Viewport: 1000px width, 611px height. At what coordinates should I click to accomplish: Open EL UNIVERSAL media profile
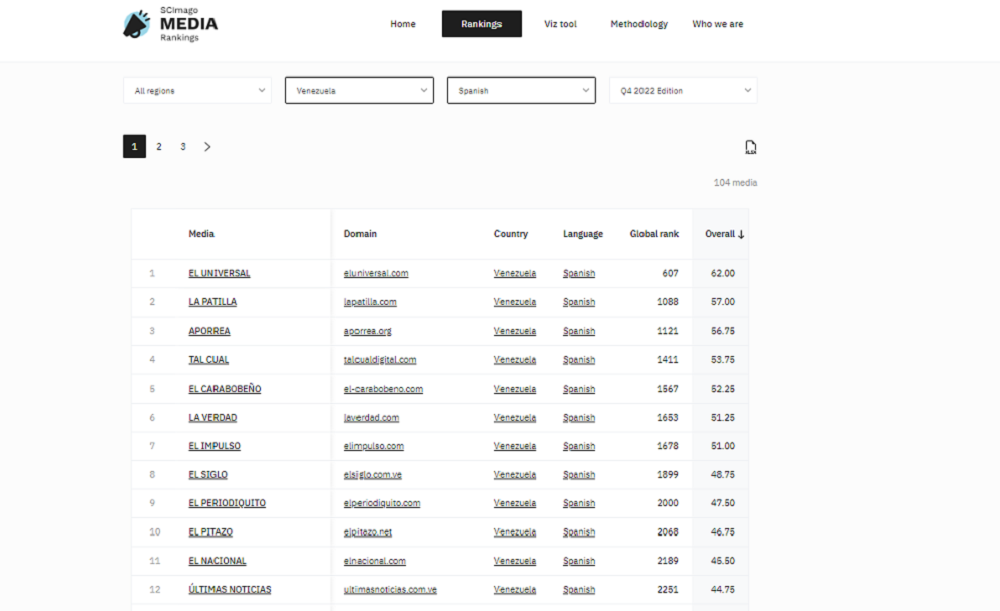(219, 273)
